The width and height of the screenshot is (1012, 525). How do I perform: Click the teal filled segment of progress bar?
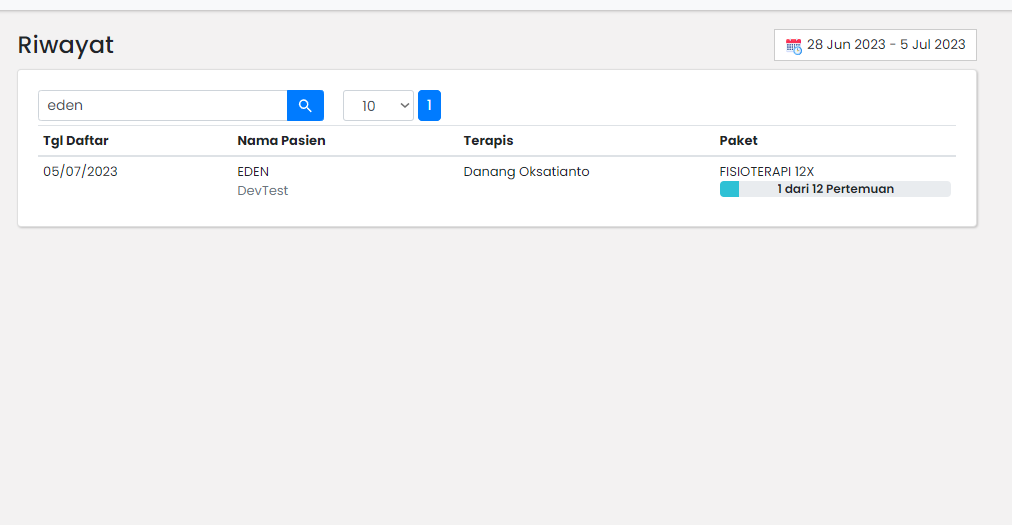tap(729, 189)
